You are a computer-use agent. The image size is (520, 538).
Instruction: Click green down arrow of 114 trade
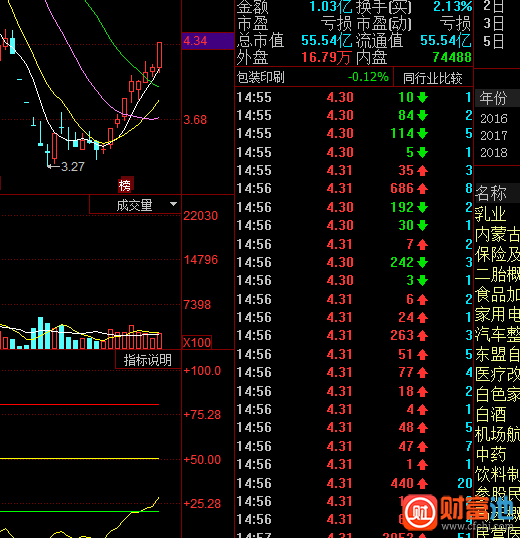423,133
